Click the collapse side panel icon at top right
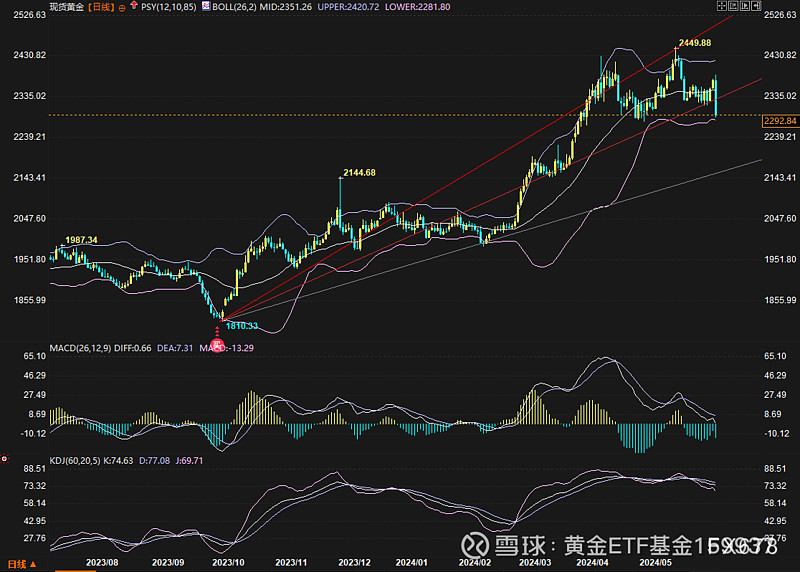The height and width of the screenshot is (572, 800). click(x=756, y=6)
